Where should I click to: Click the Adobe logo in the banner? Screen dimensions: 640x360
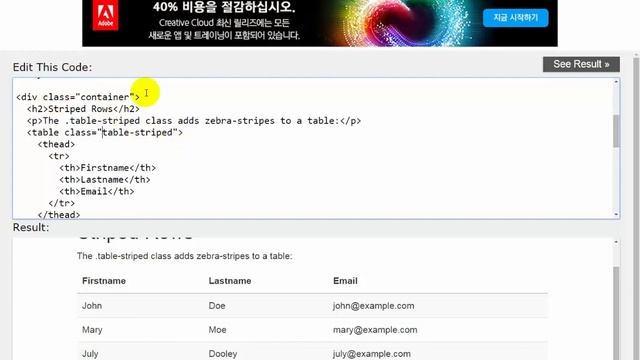click(105, 16)
